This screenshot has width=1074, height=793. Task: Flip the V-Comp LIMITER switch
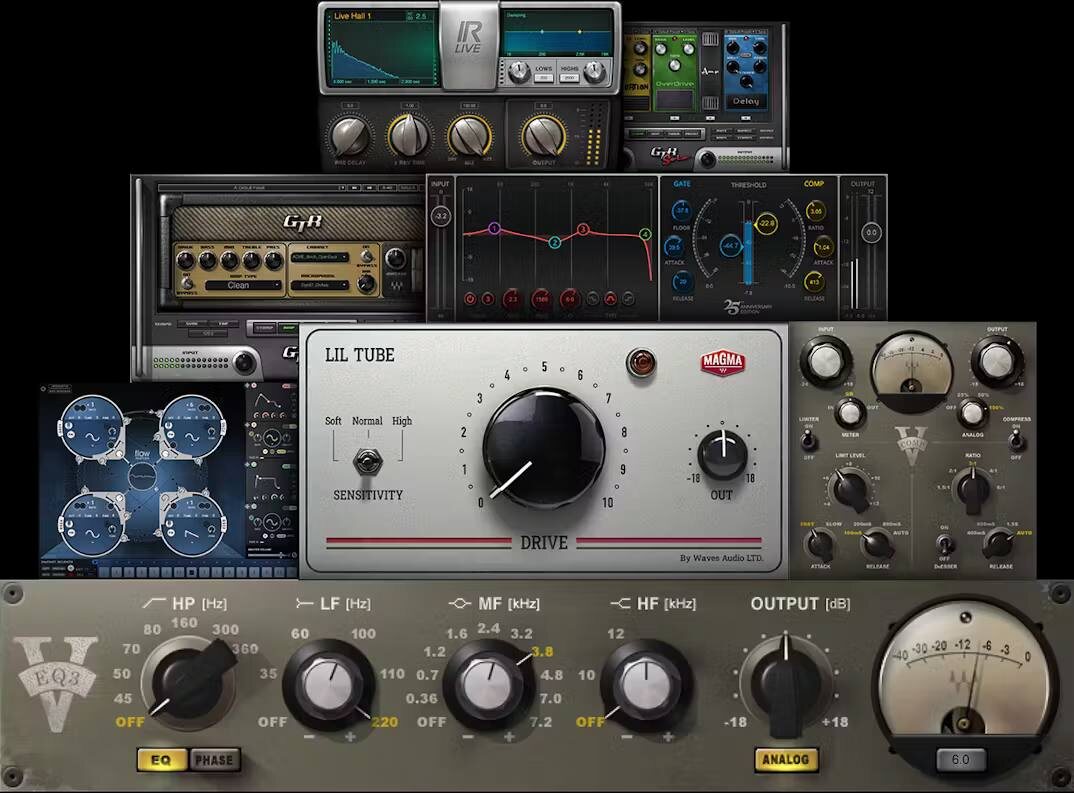(808, 439)
